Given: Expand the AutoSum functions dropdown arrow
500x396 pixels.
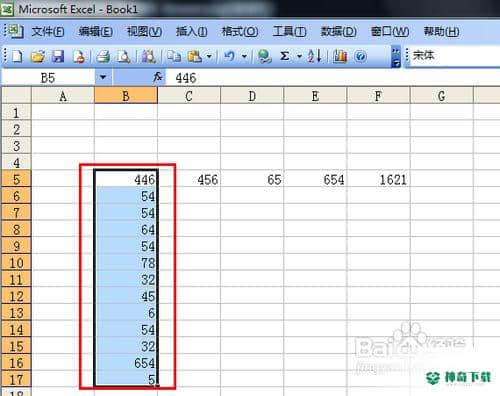Looking at the screenshot, I should [299, 56].
